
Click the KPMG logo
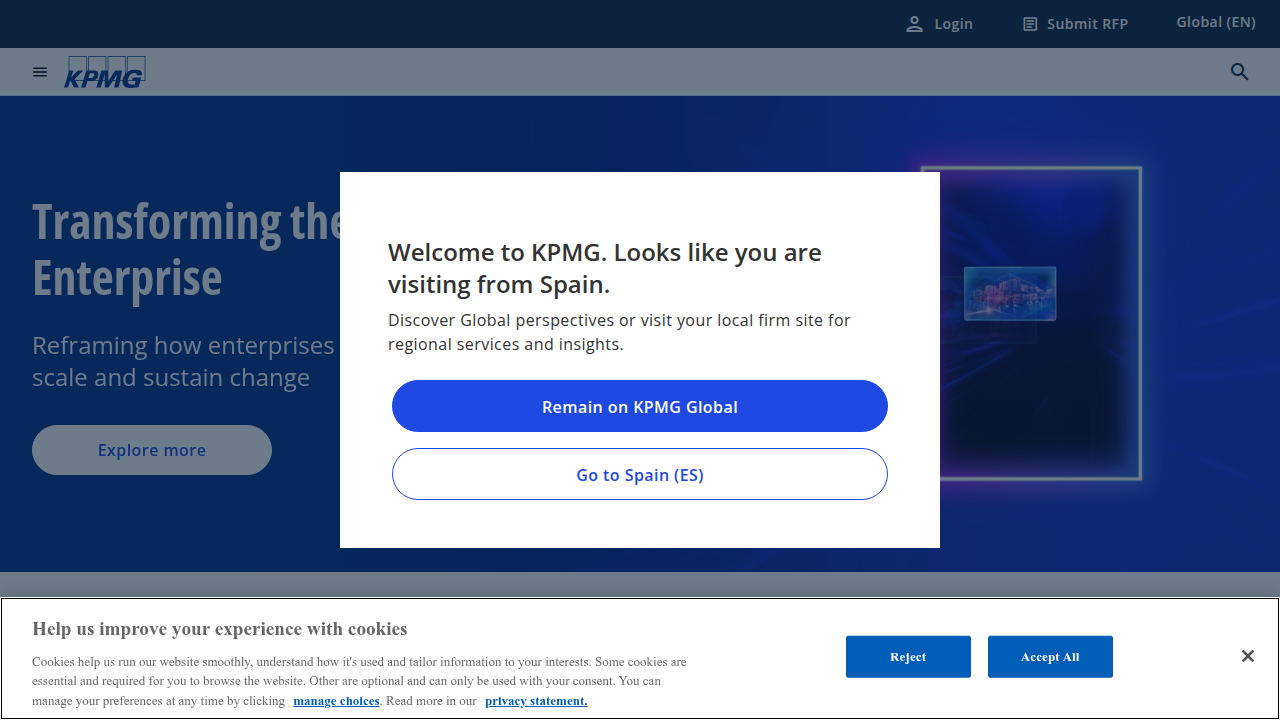[x=105, y=72]
